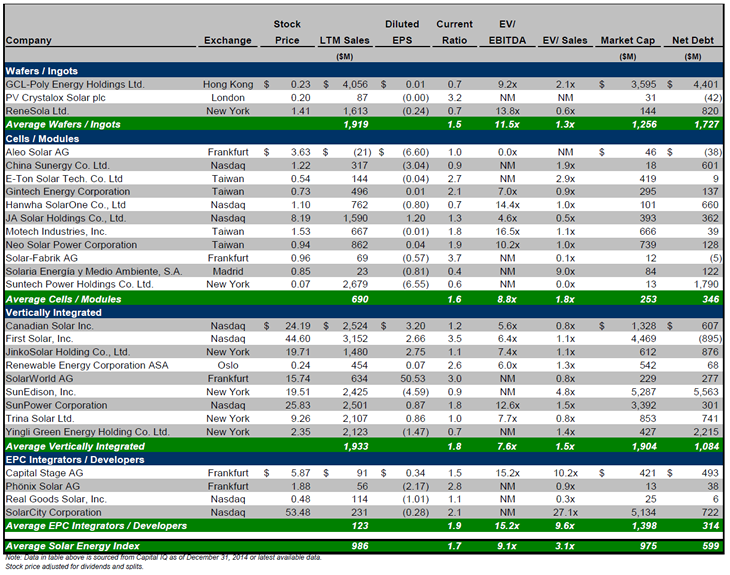Select Trina Solar Ltd. company name
The image size is (730, 575).
tap(40, 418)
